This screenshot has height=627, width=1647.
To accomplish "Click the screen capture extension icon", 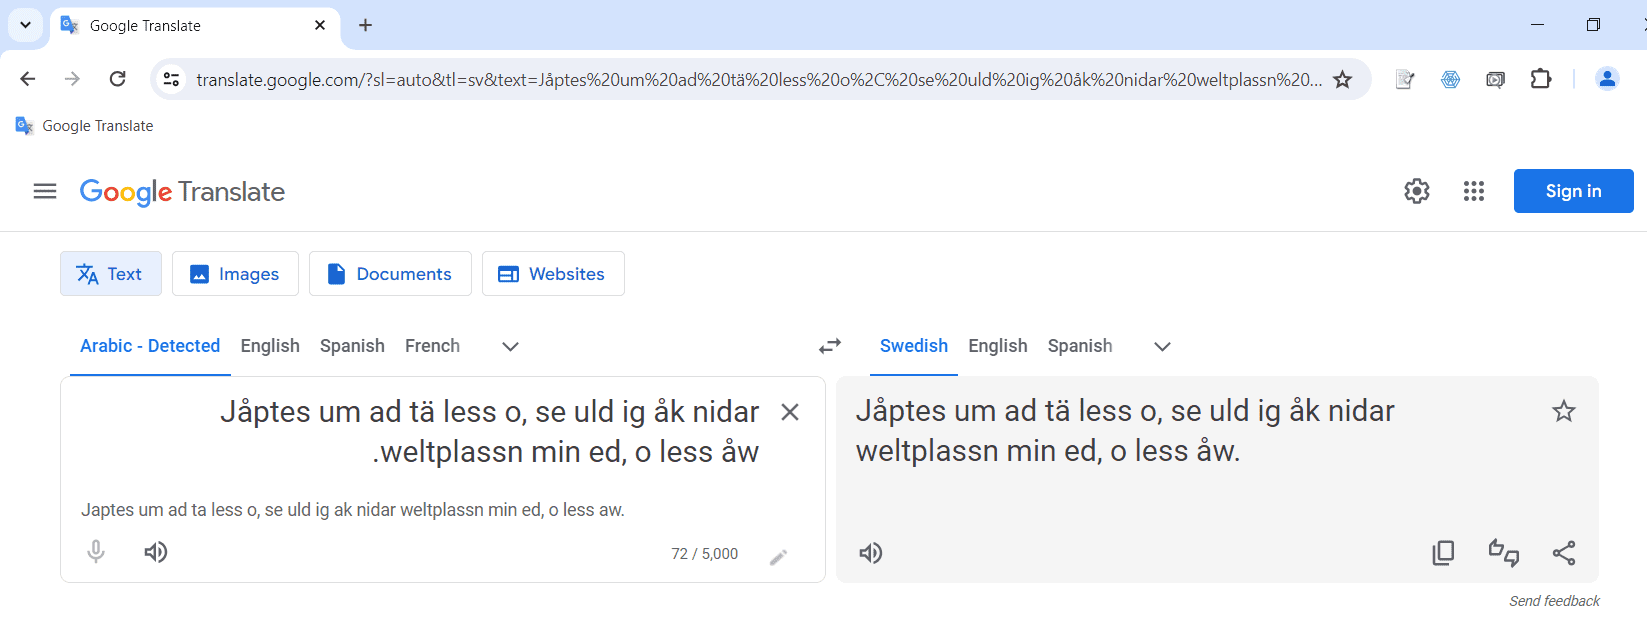I will [1496, 79].
